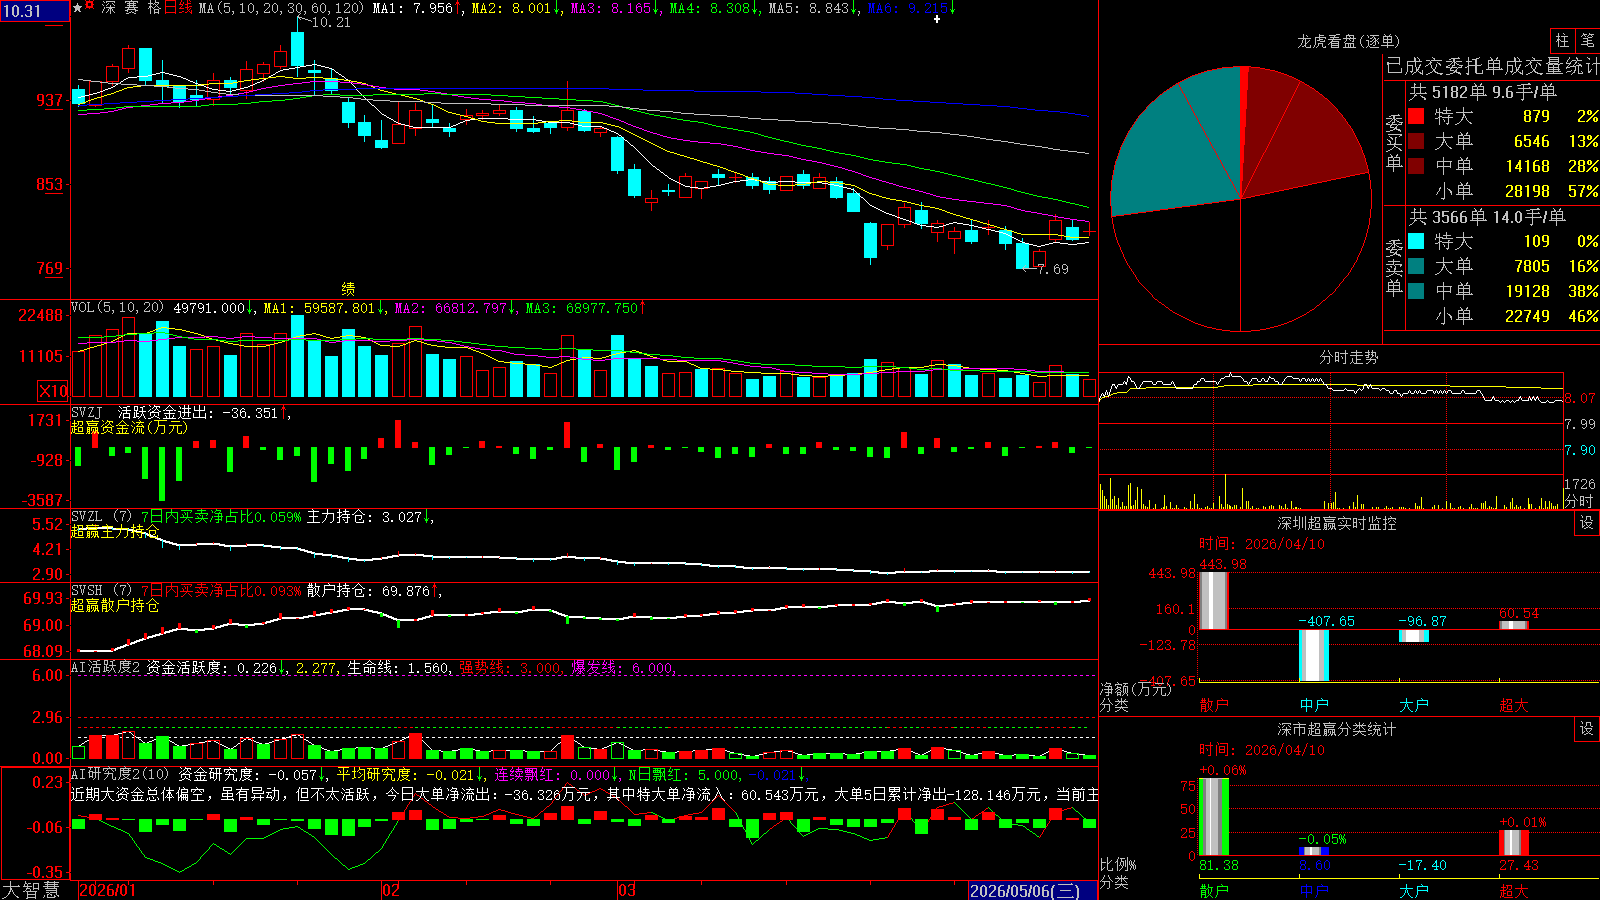Screen dimensions: 1600x900
Task: Click the -407.65 中户 bar in 实时监控 chart
Action: click(1314, 656)
